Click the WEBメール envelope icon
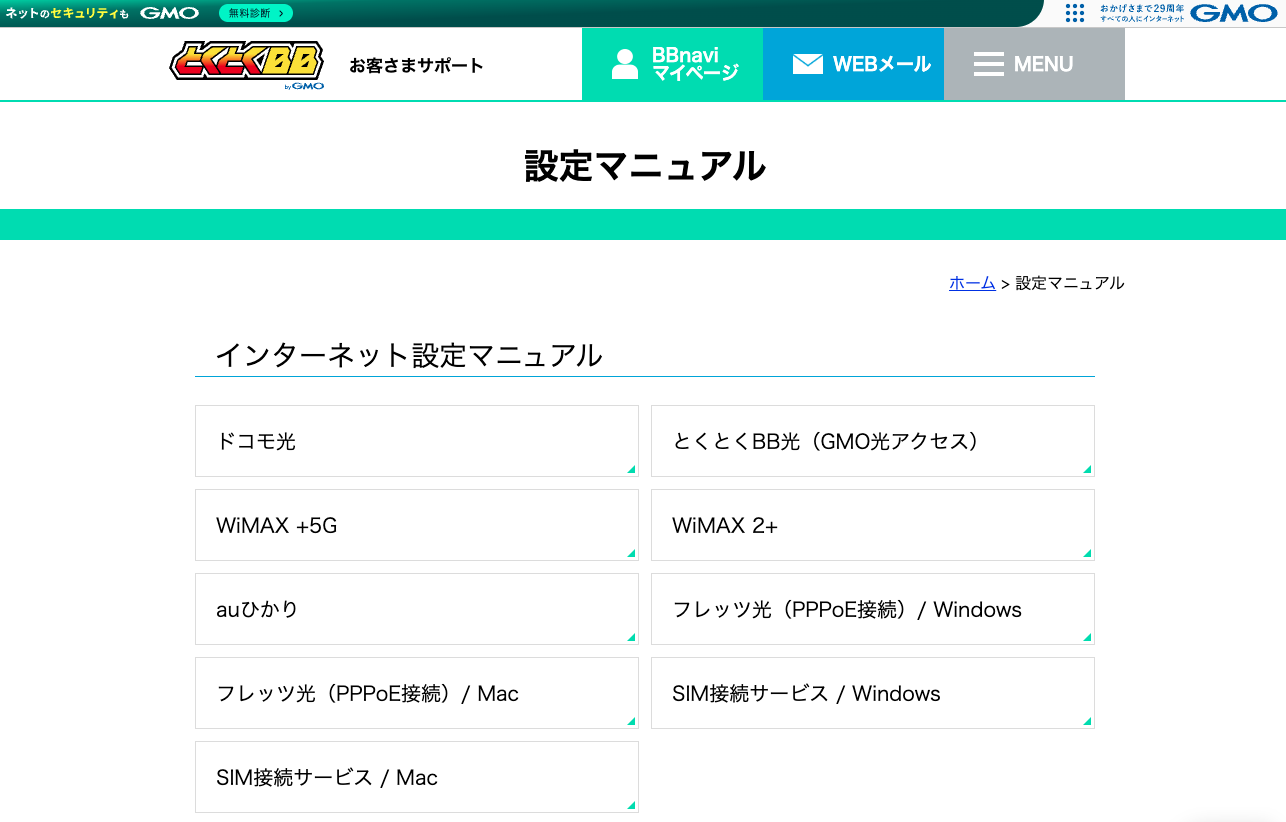Viewport: 1286px width, 822px height. 807,64
